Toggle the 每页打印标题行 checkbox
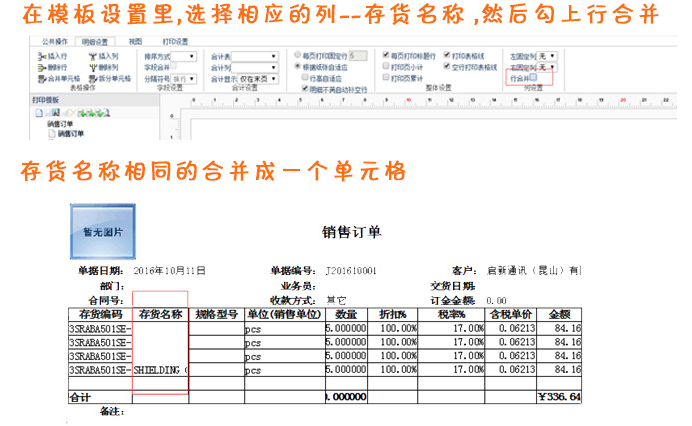 [387, 57]
